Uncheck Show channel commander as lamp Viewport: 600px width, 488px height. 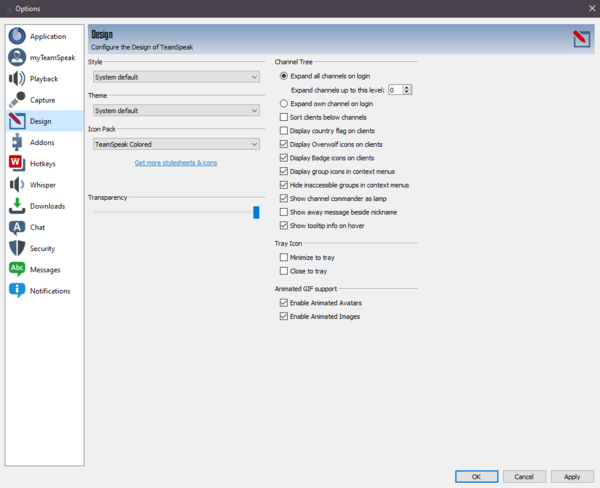pyautogui.click(x=284, y=199)
